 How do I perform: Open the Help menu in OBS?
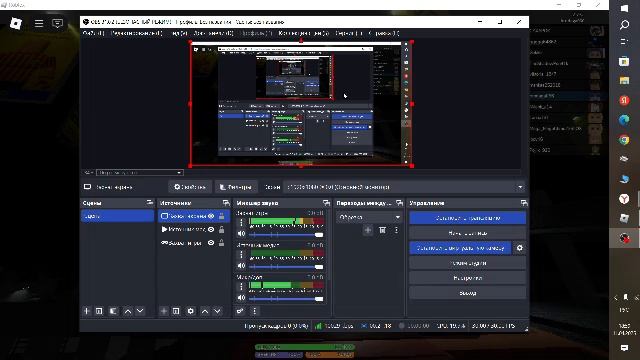[384, 33]
